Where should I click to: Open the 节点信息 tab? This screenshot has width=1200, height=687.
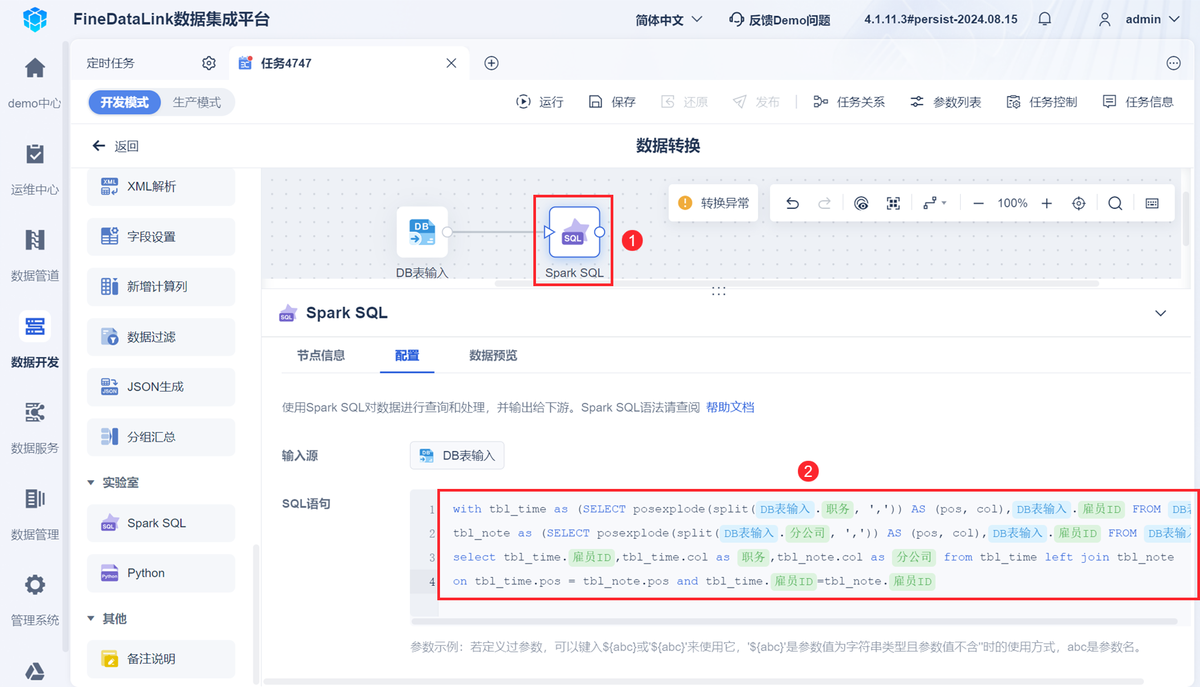tap(321, 356)
